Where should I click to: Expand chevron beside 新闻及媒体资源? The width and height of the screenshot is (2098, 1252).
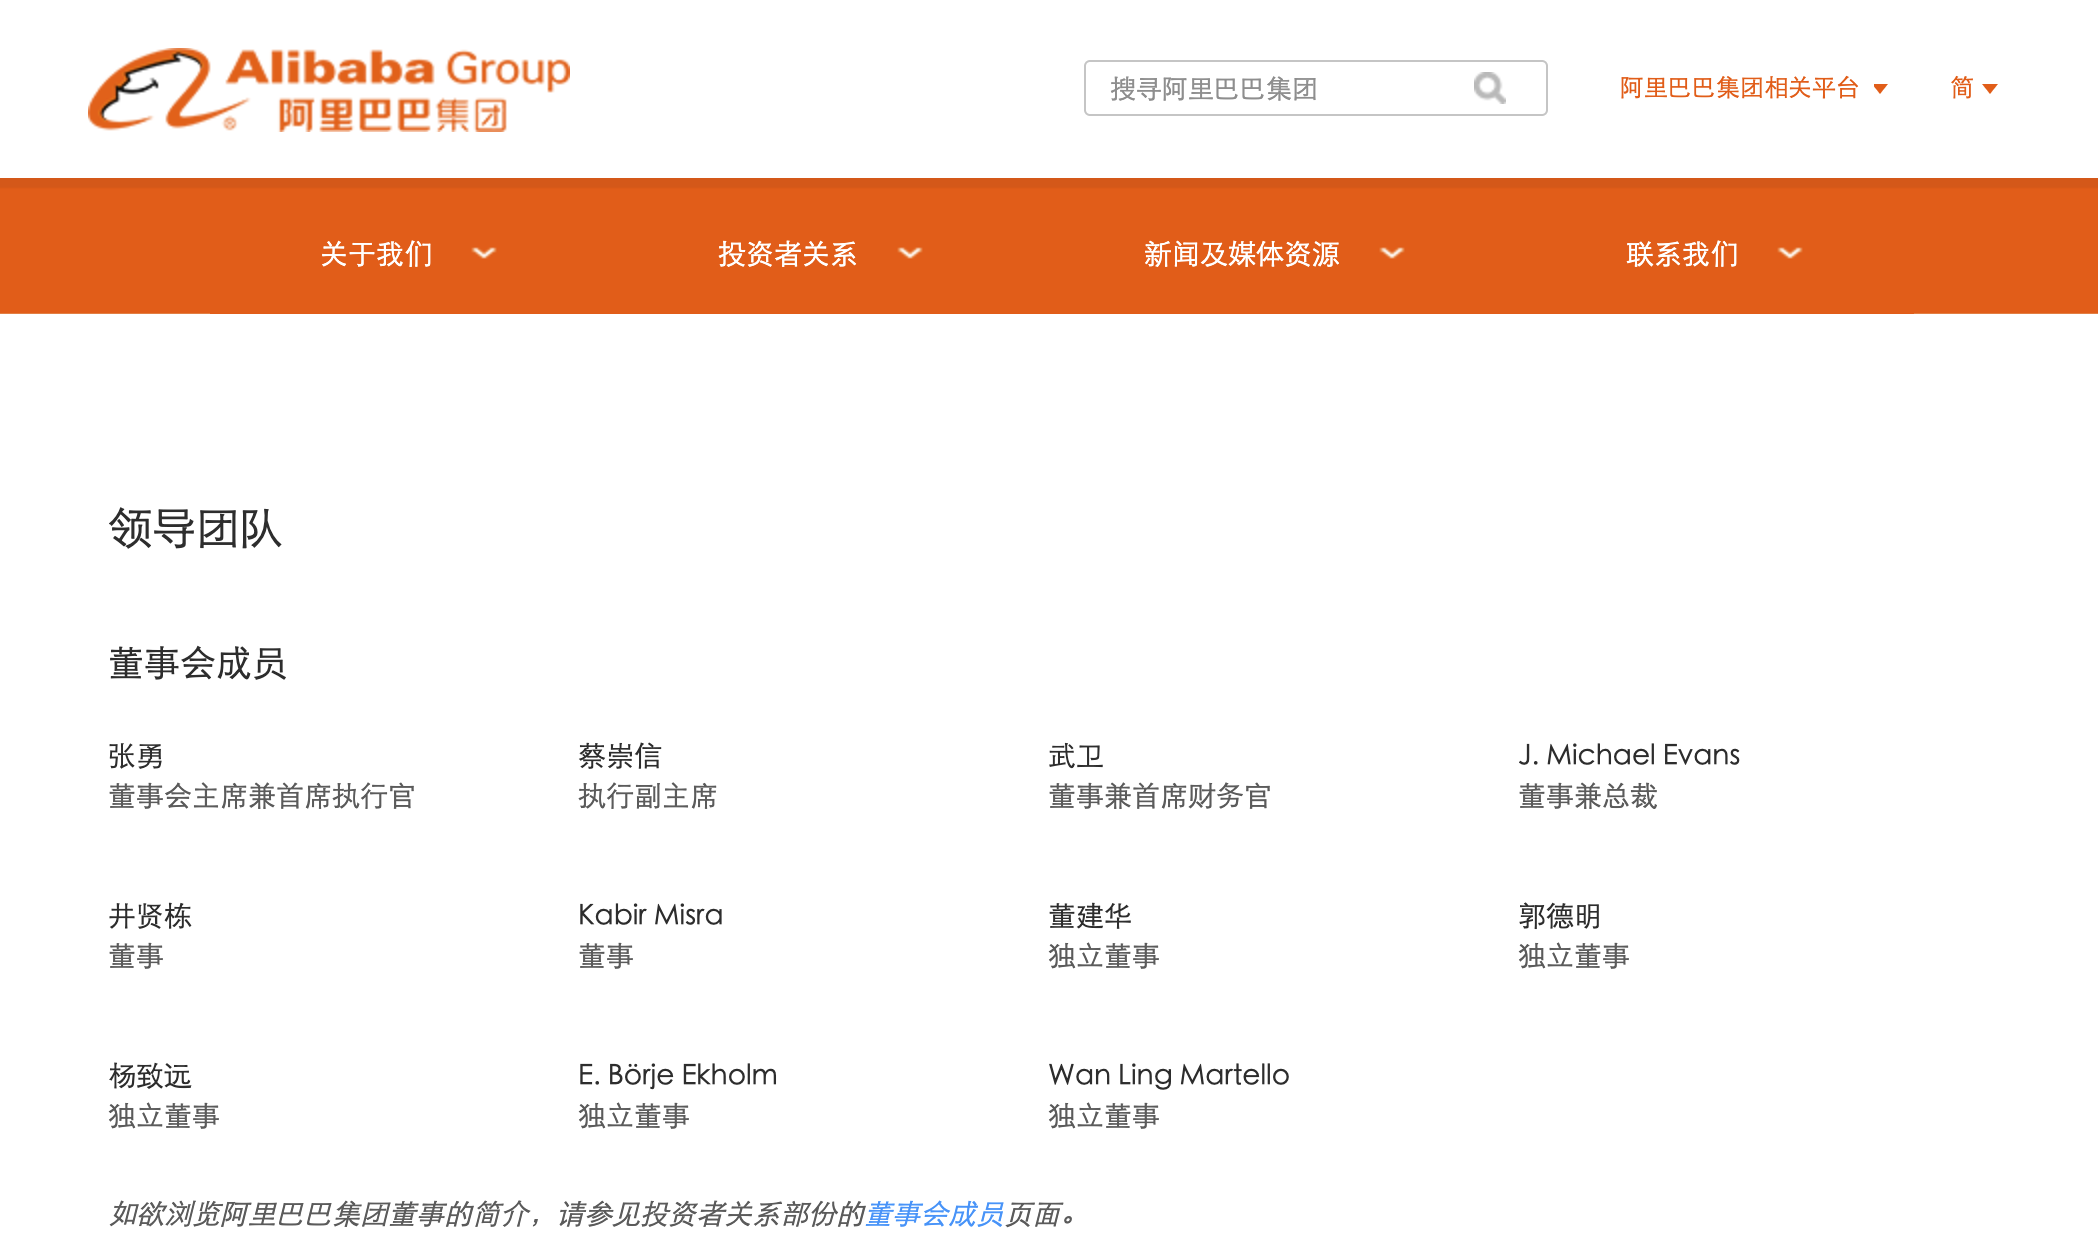point(1391,253)
